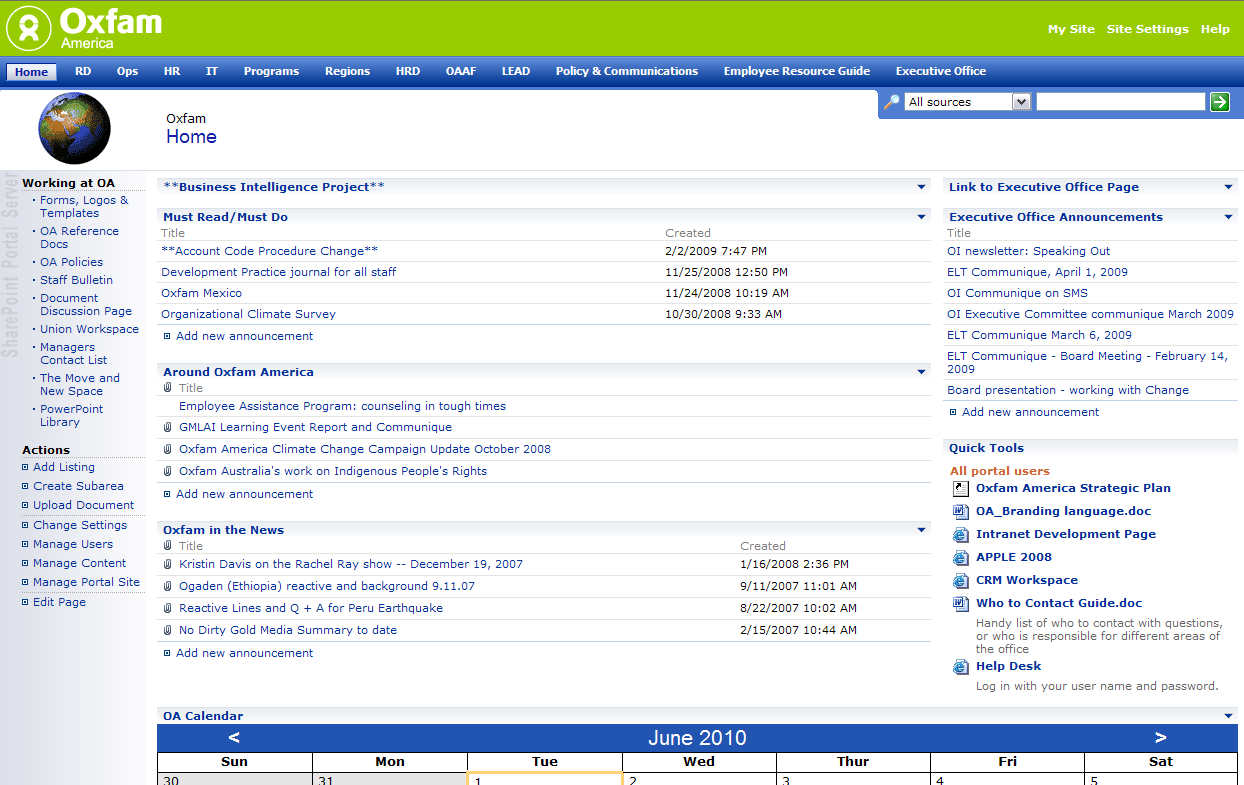Select the Home navigation tab
This screenshot has width=1244, height=785.
31,72
